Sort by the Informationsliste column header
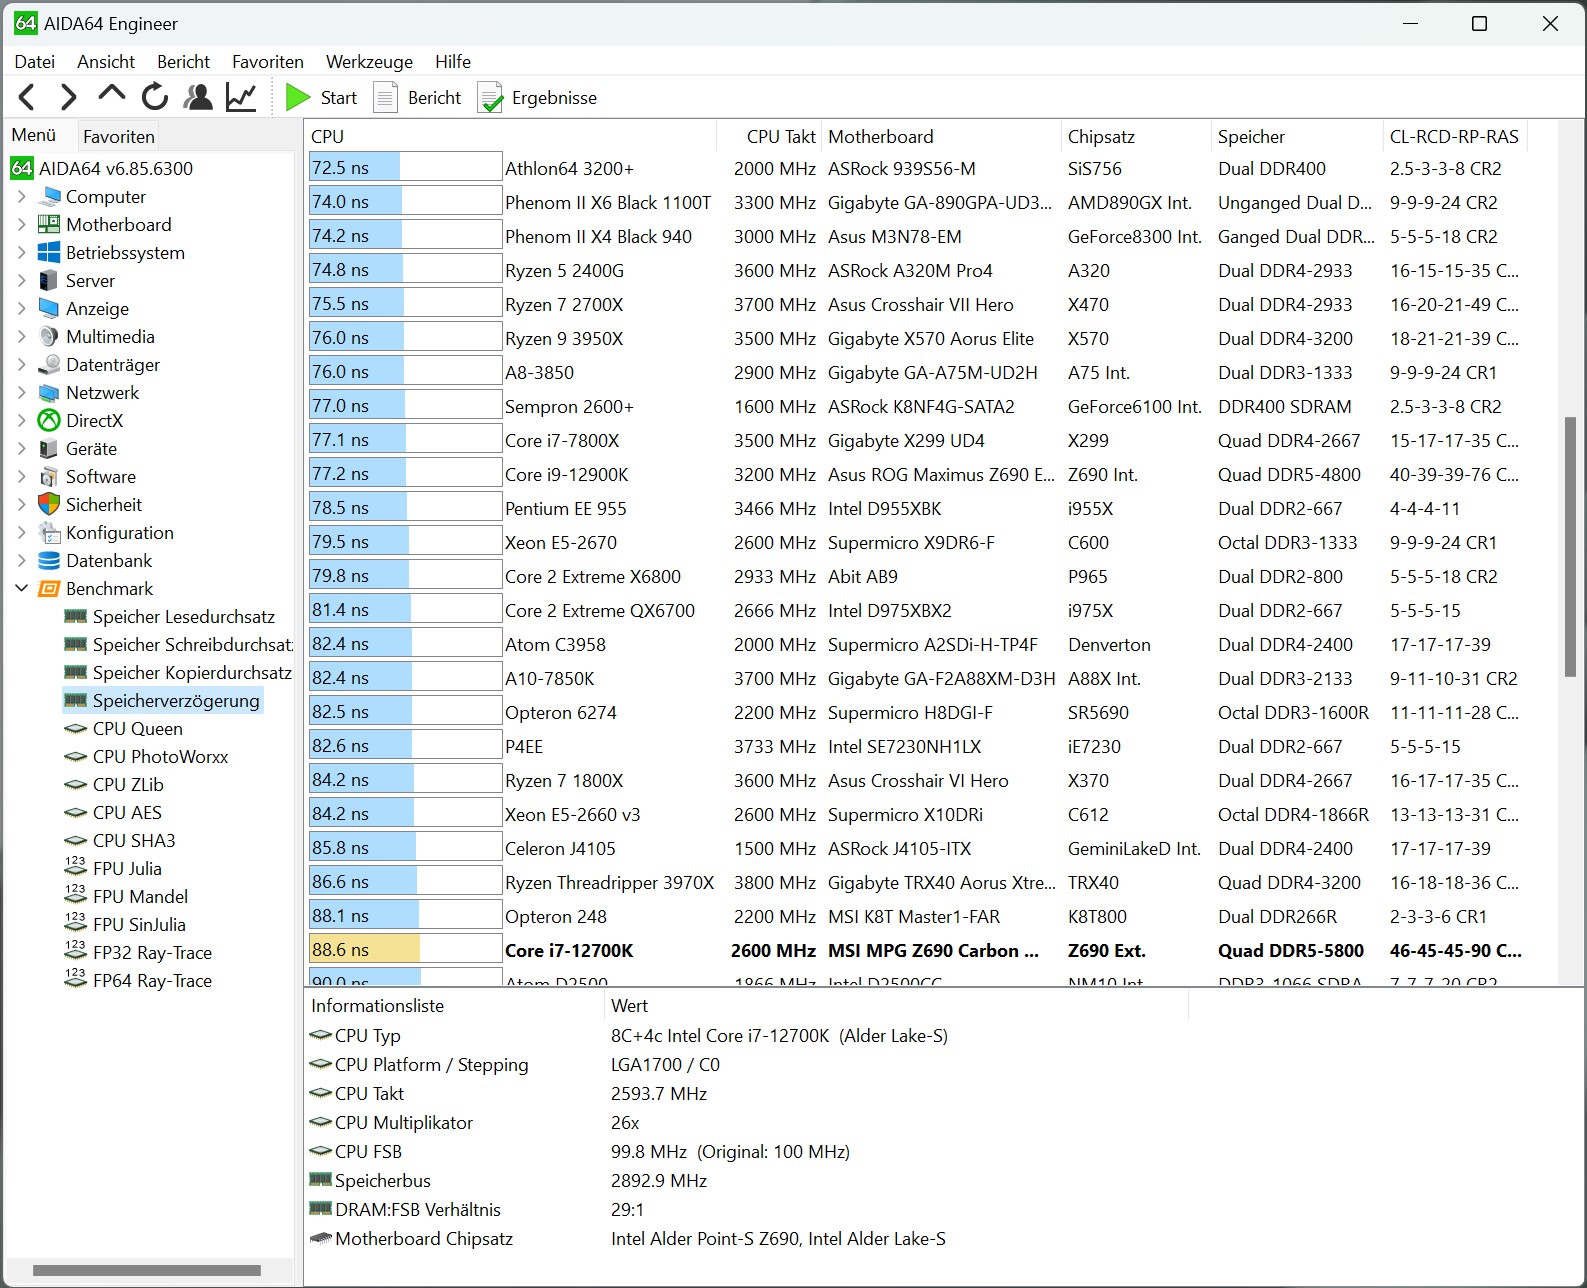The width and height of the screenshot is (1587, 1288). [454, 1006]
